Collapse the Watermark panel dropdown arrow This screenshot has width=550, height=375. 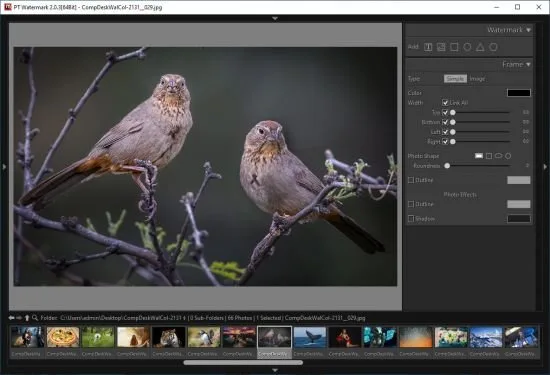pos(528,30)
